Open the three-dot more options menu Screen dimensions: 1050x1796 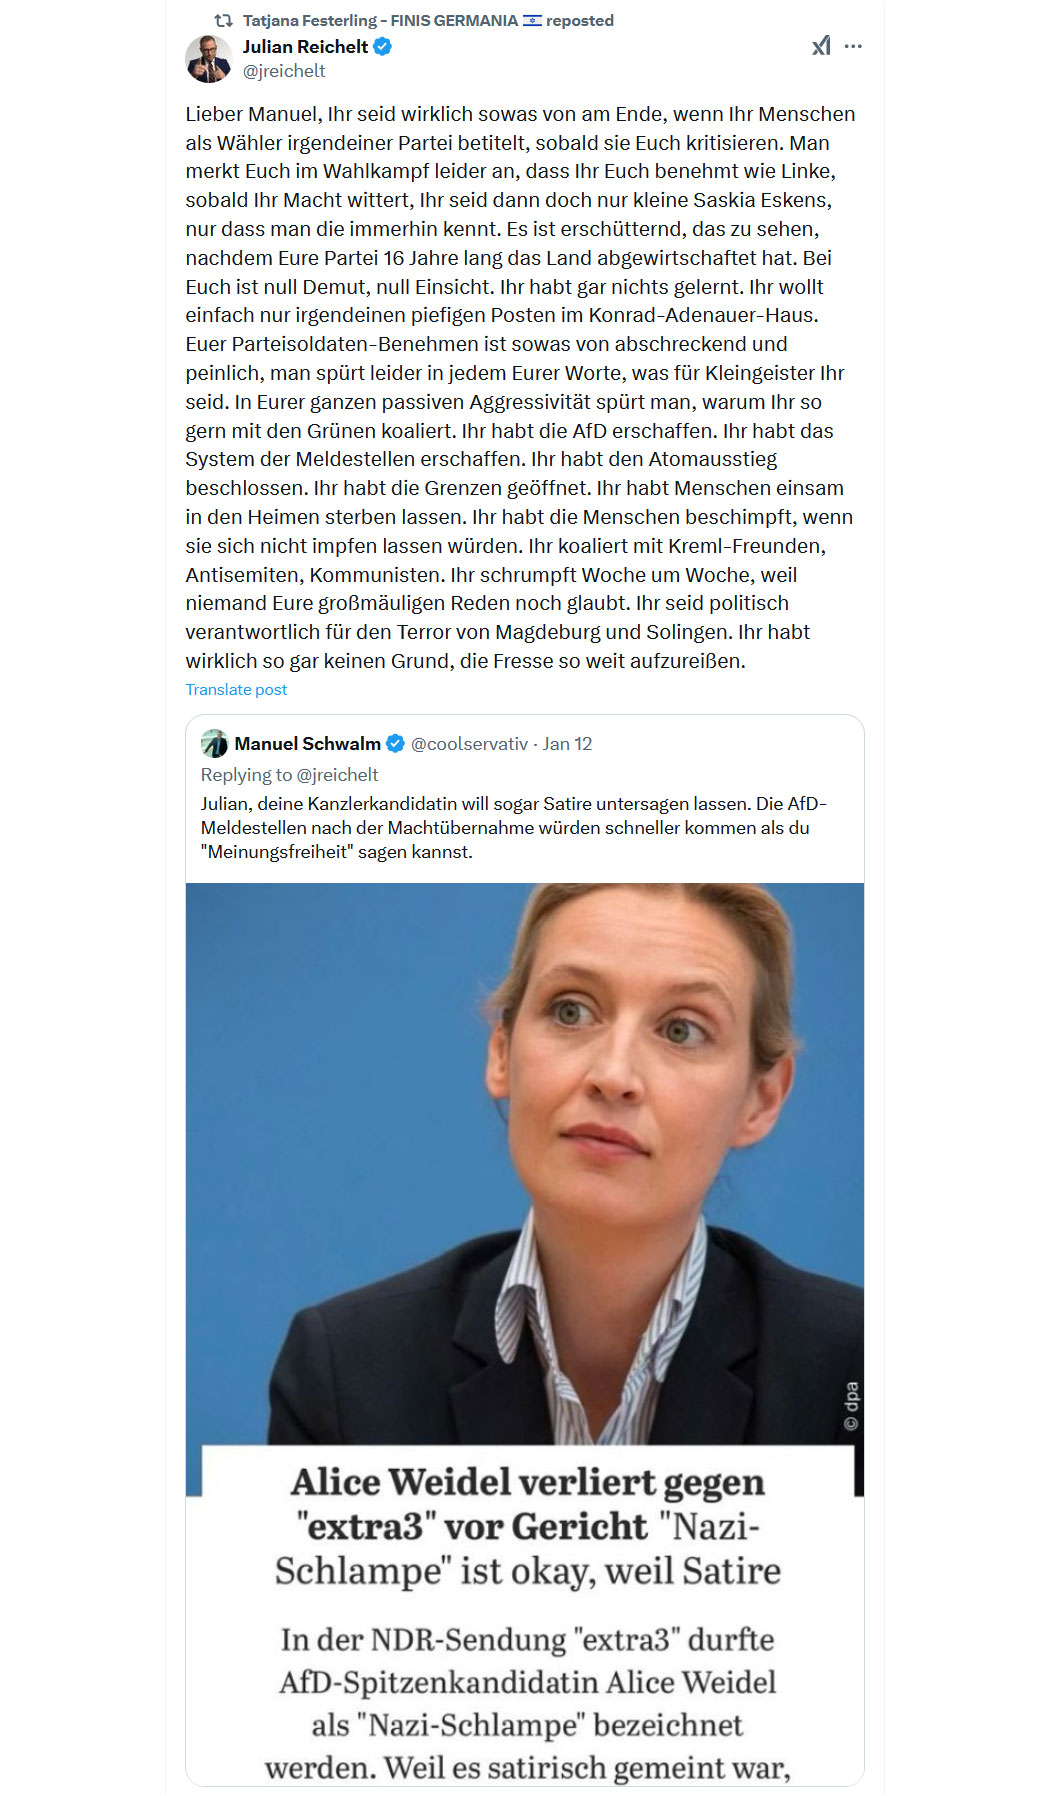(x=853, y=46)
